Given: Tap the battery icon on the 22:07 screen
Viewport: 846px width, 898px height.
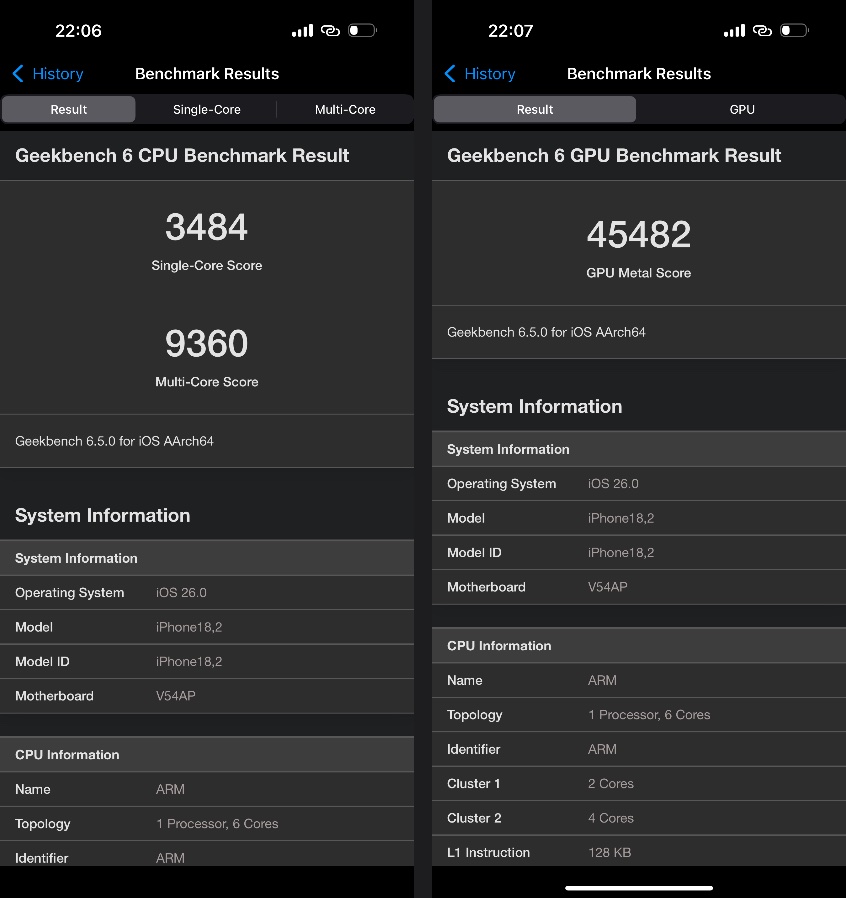Looking at the screenshot, I should pos(793,31).
